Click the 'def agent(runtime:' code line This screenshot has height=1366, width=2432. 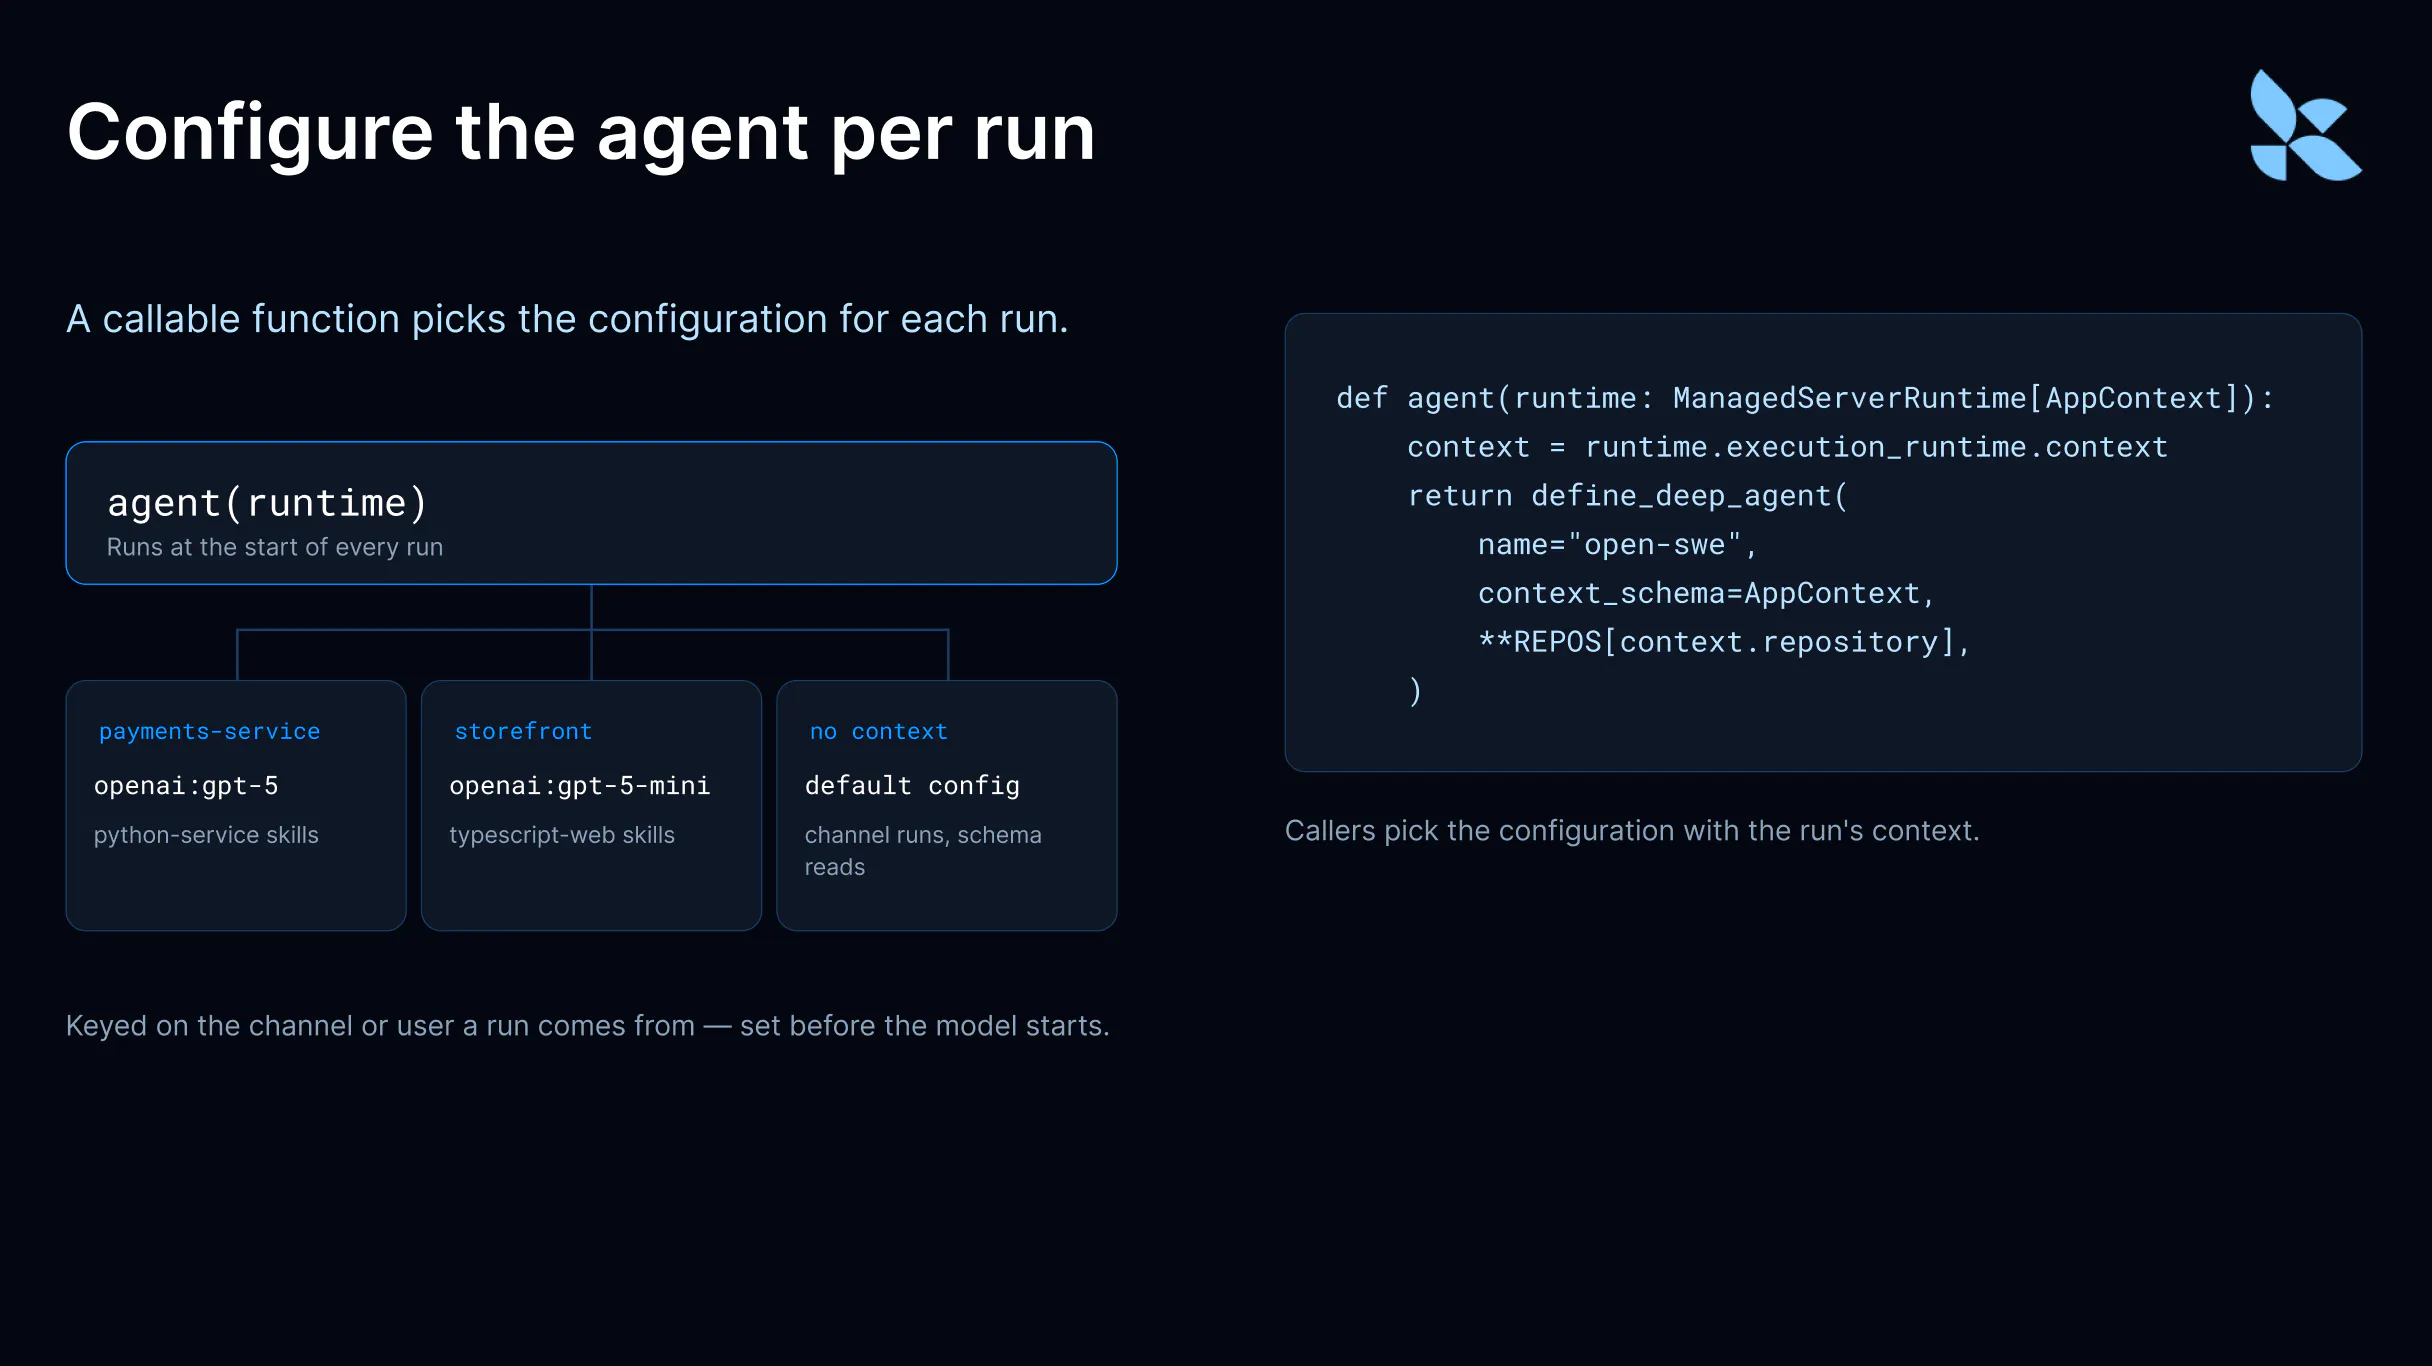1805,398
